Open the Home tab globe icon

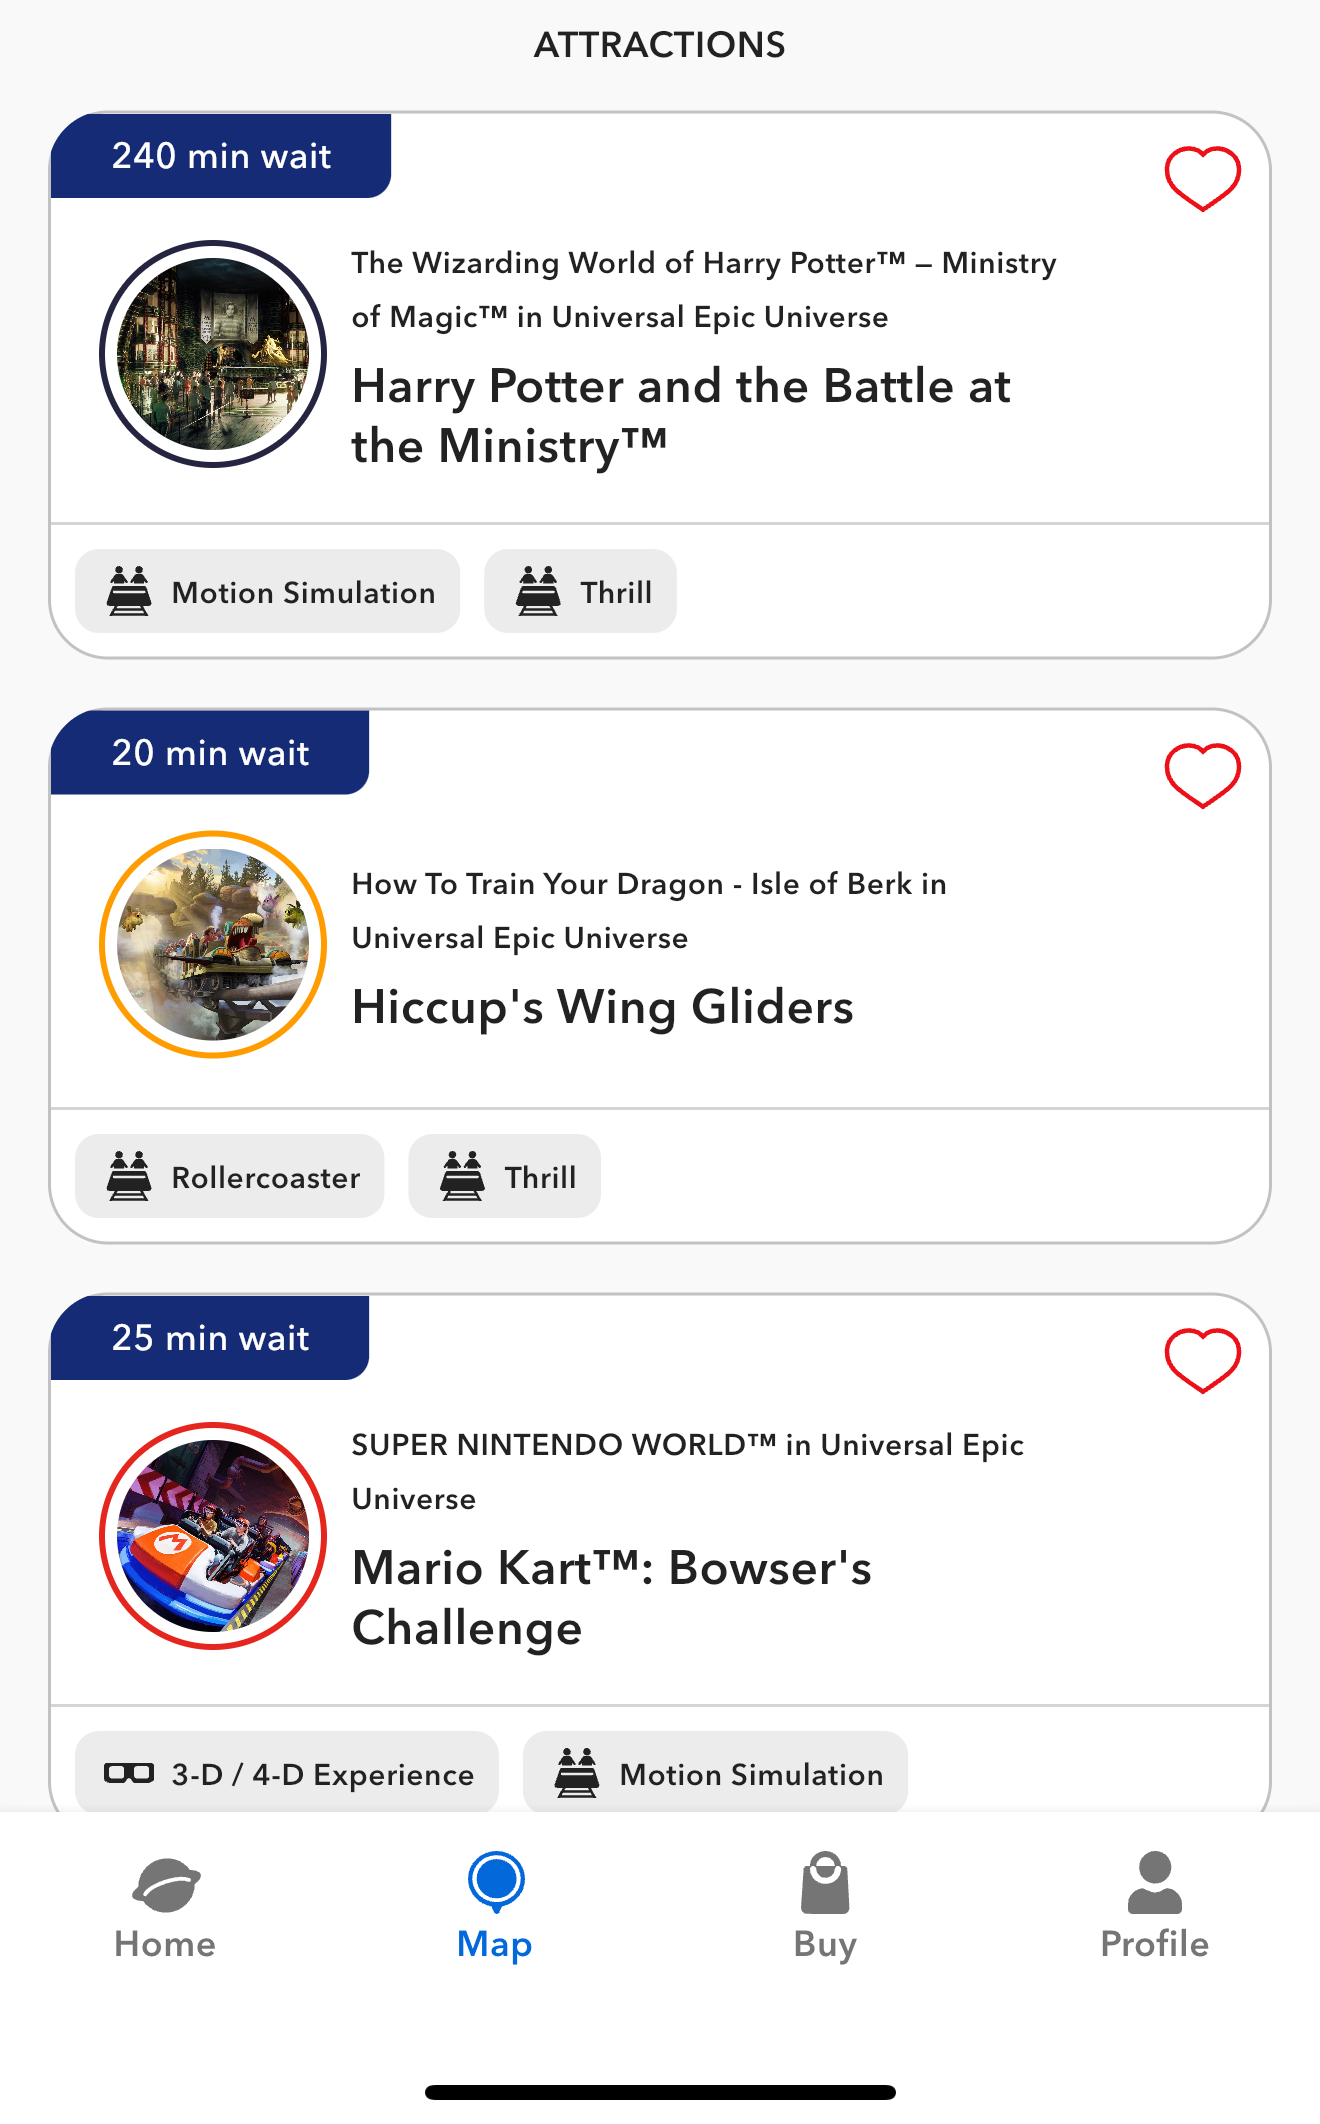click(166, 1884)
